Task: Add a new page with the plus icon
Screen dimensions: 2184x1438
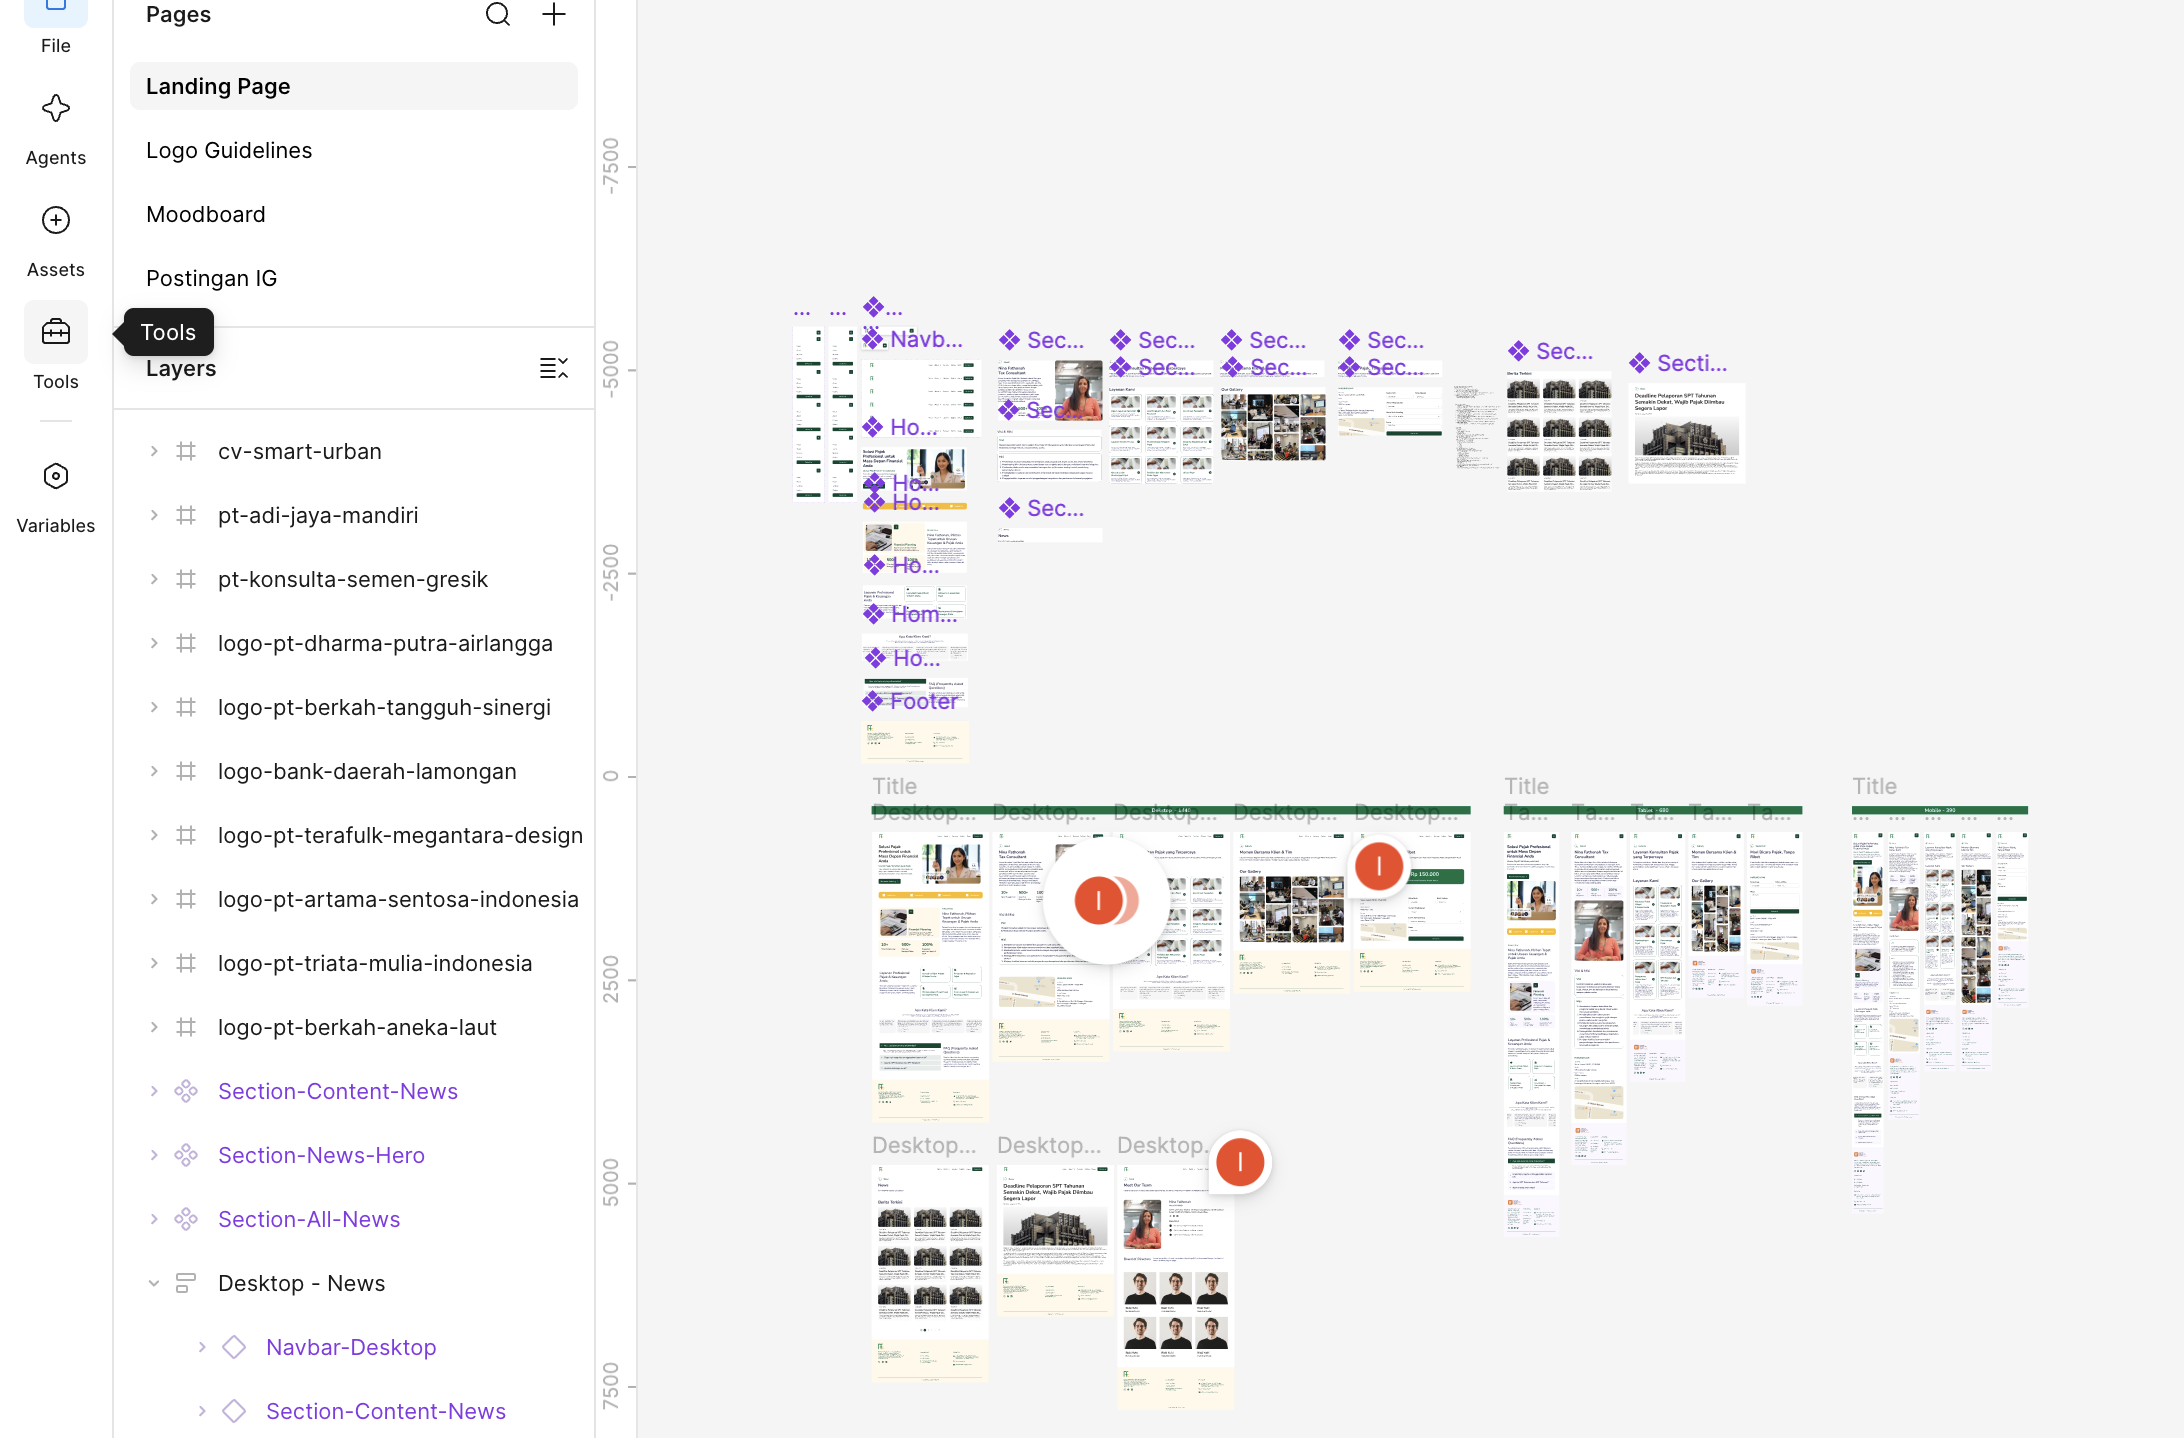Action: 554,14
